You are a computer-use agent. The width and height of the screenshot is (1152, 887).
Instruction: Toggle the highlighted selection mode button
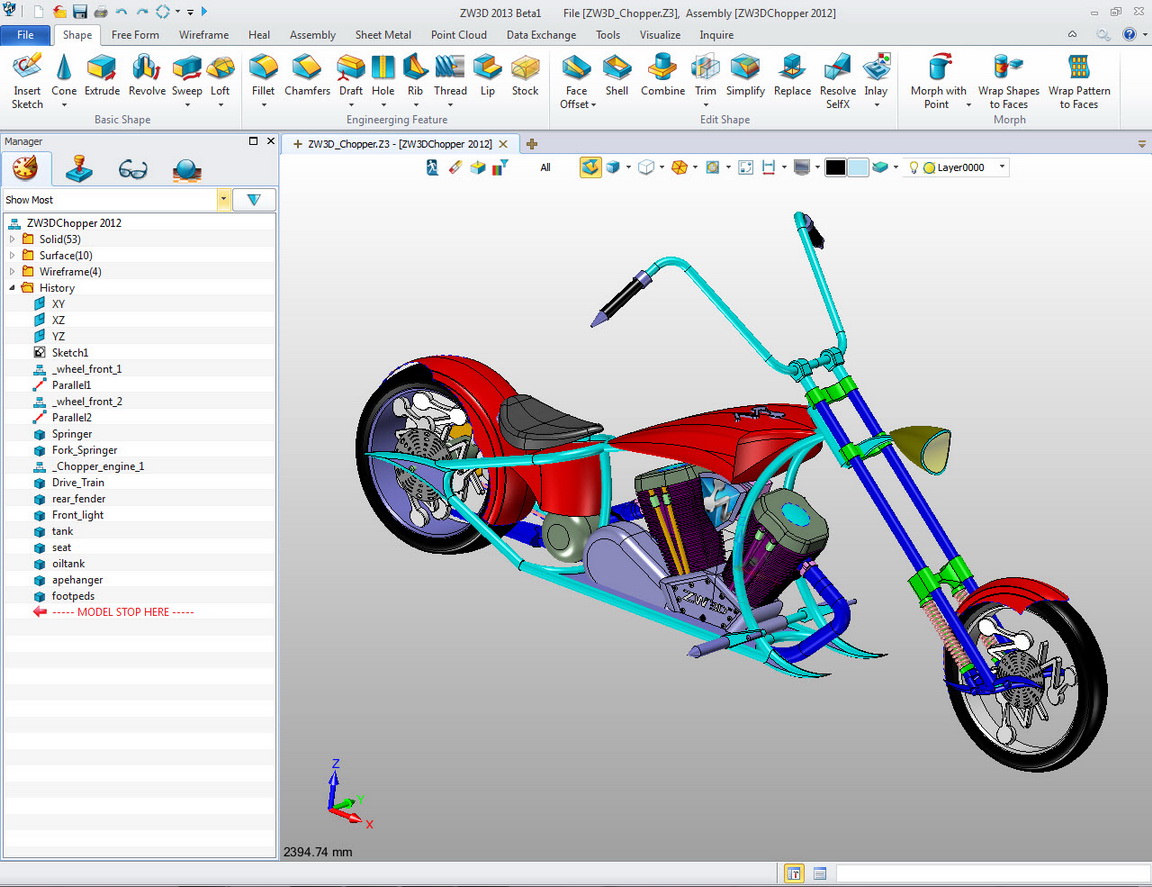coord(591,168)
